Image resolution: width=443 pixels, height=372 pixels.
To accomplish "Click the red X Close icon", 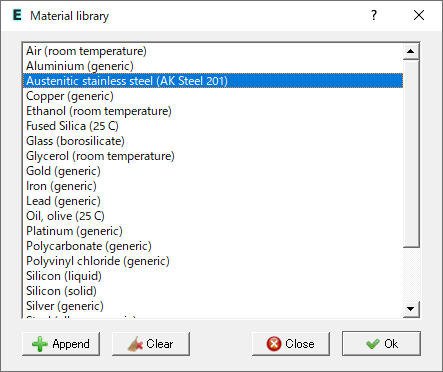I will click(274, 344).
